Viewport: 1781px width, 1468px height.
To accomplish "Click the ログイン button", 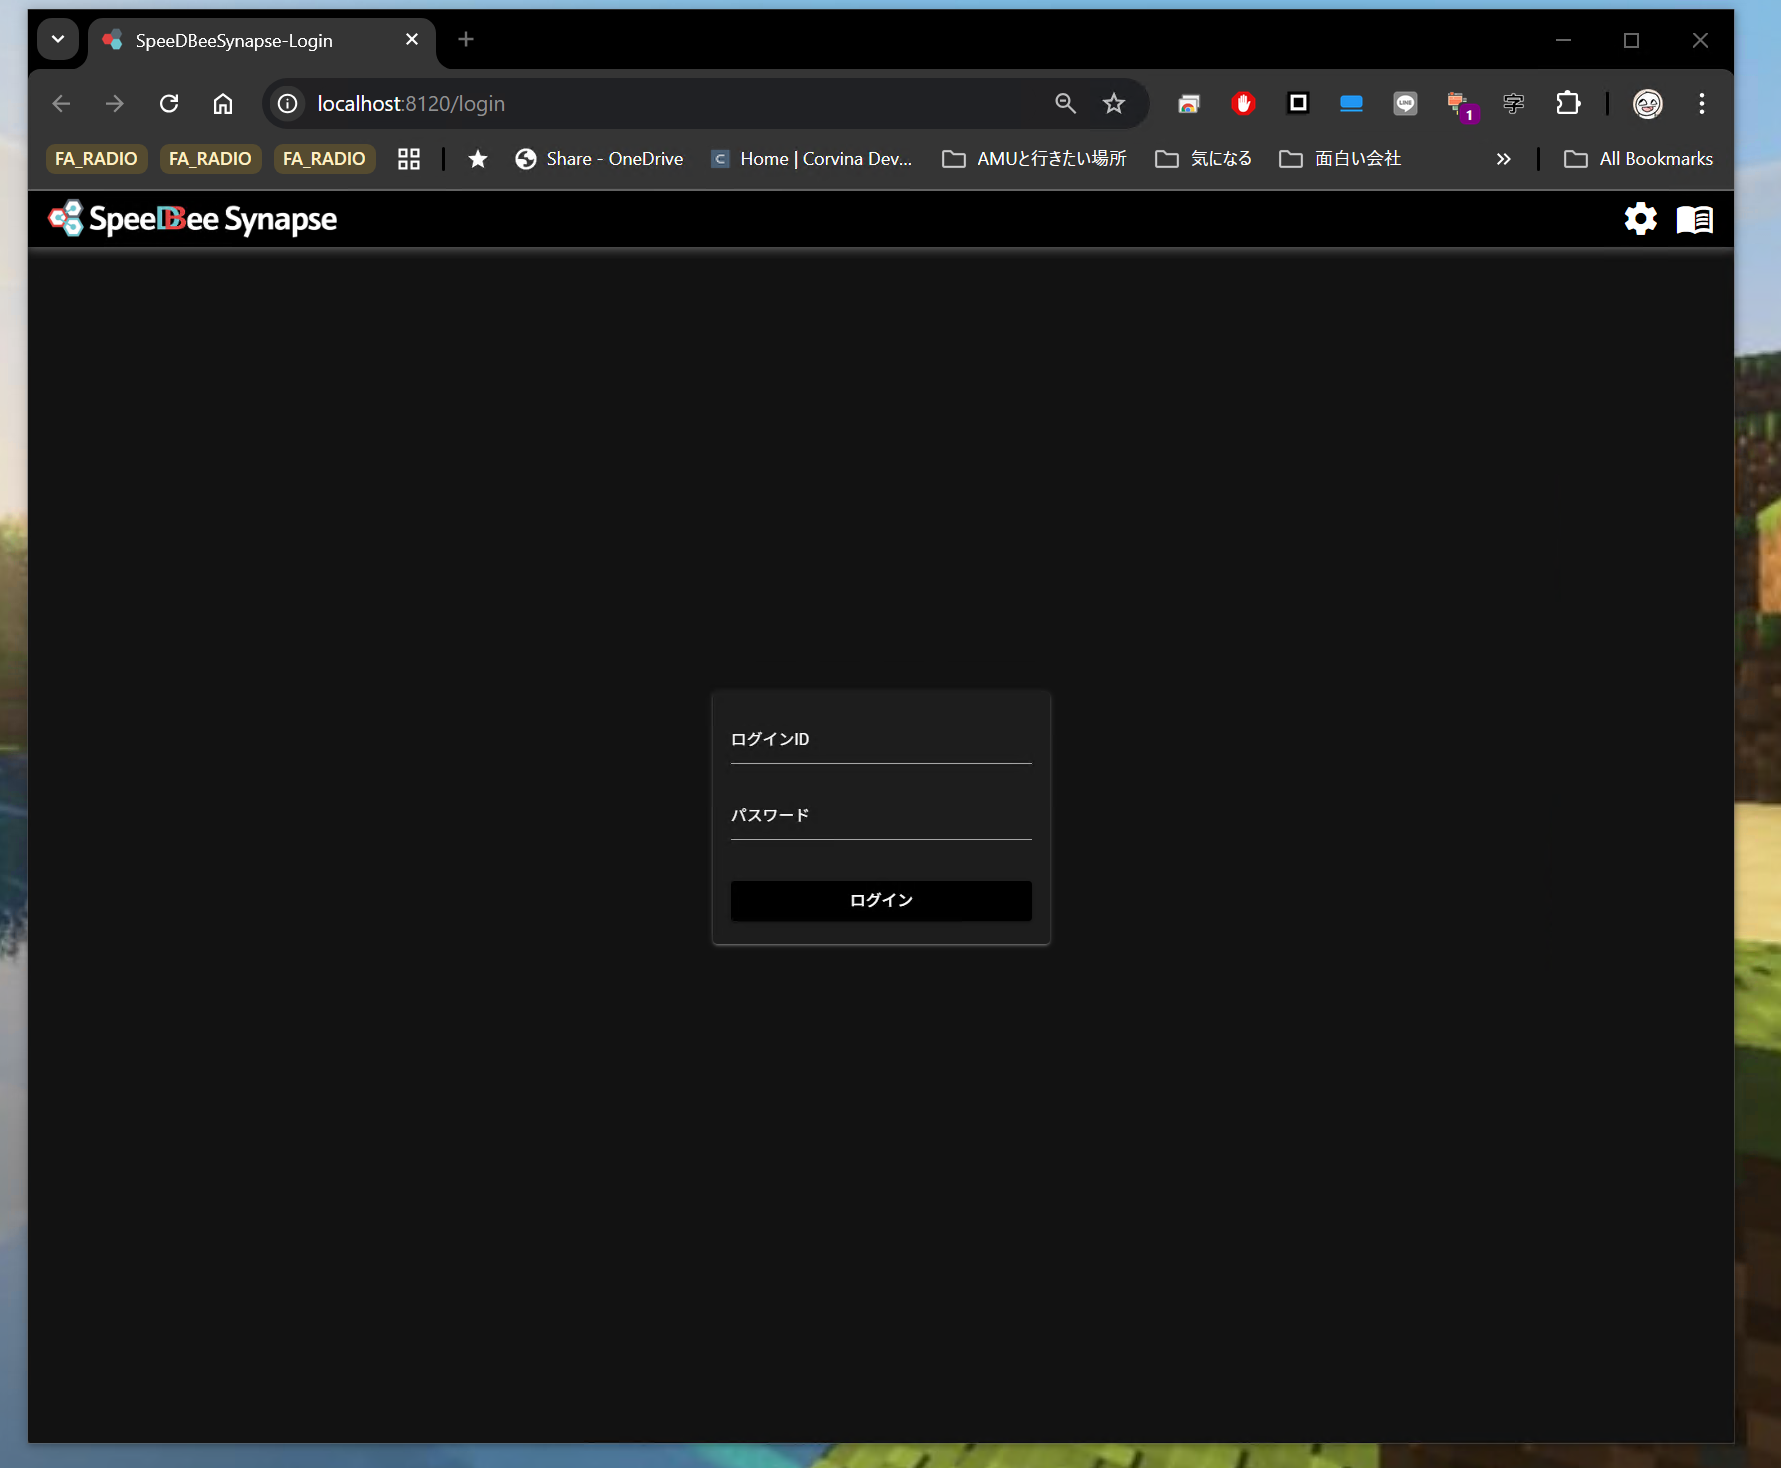I will click(881, 901).
